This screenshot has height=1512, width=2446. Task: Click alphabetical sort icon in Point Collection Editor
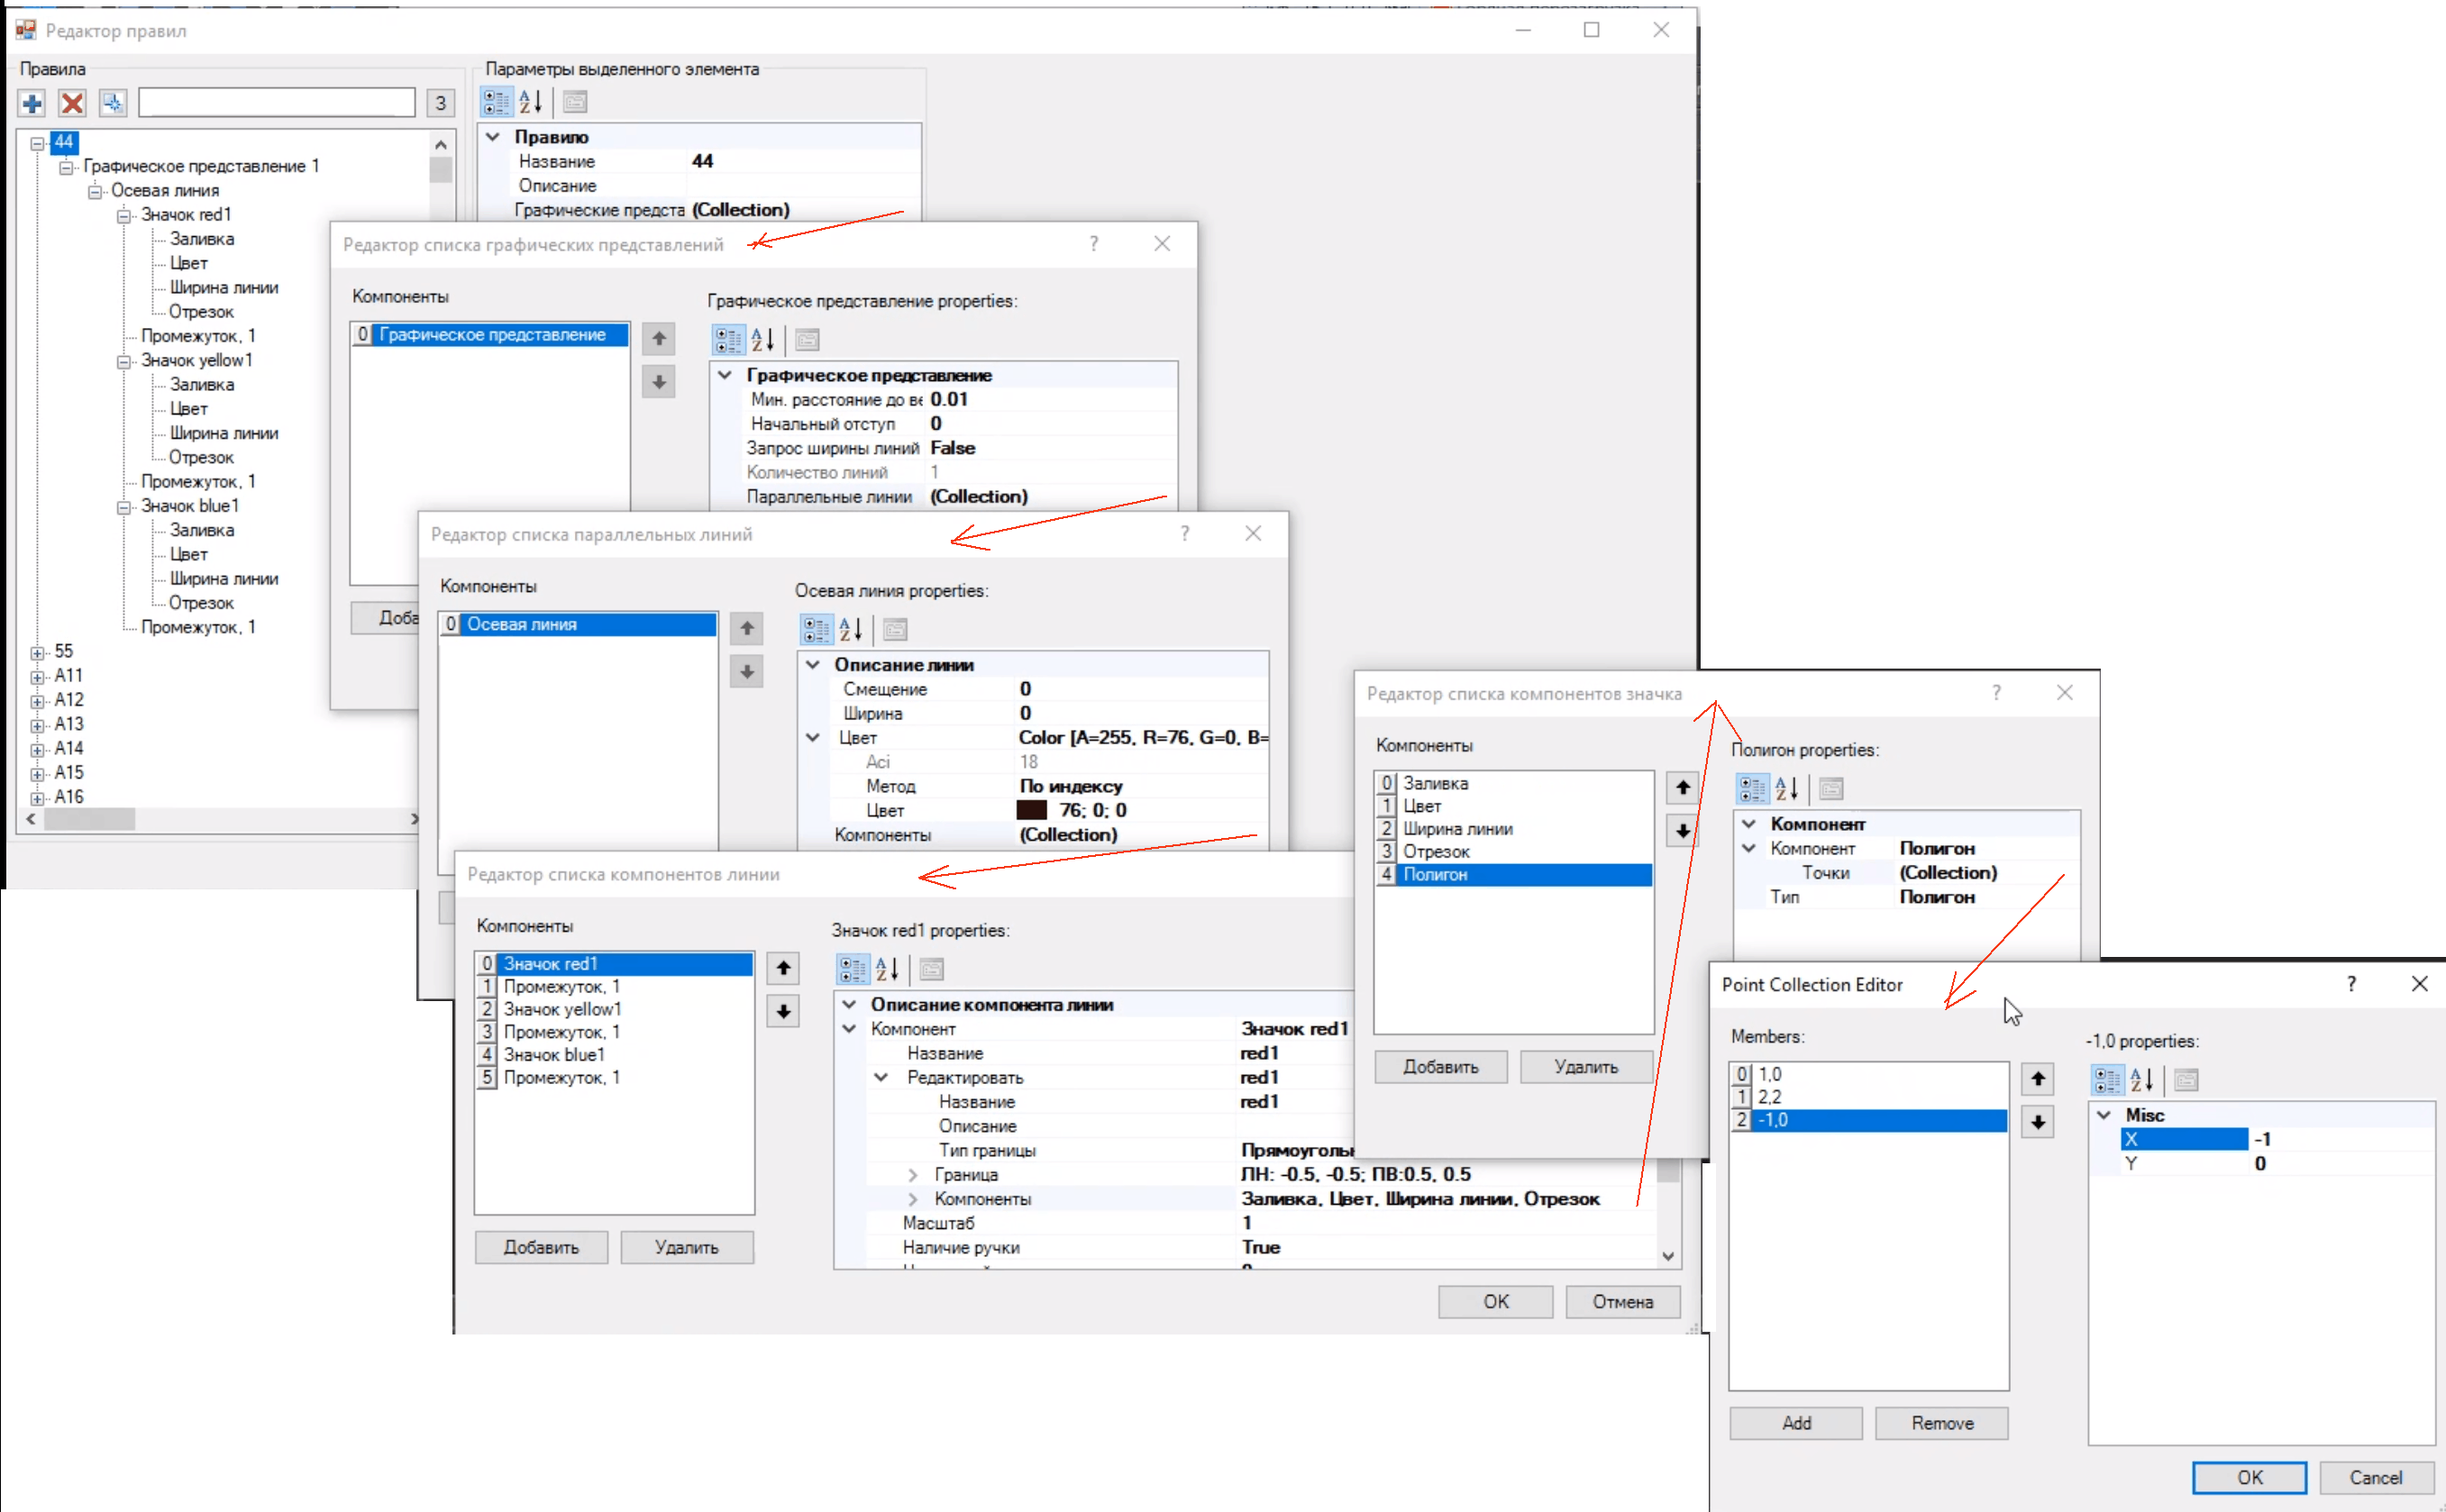point(2141,1080)
